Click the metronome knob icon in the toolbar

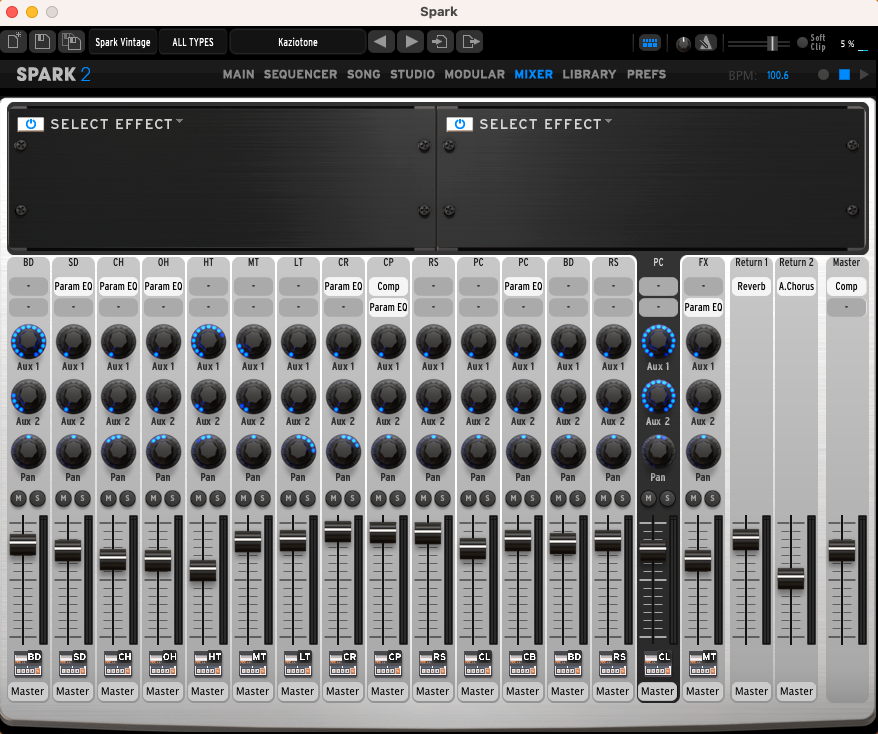coord(684,42)
